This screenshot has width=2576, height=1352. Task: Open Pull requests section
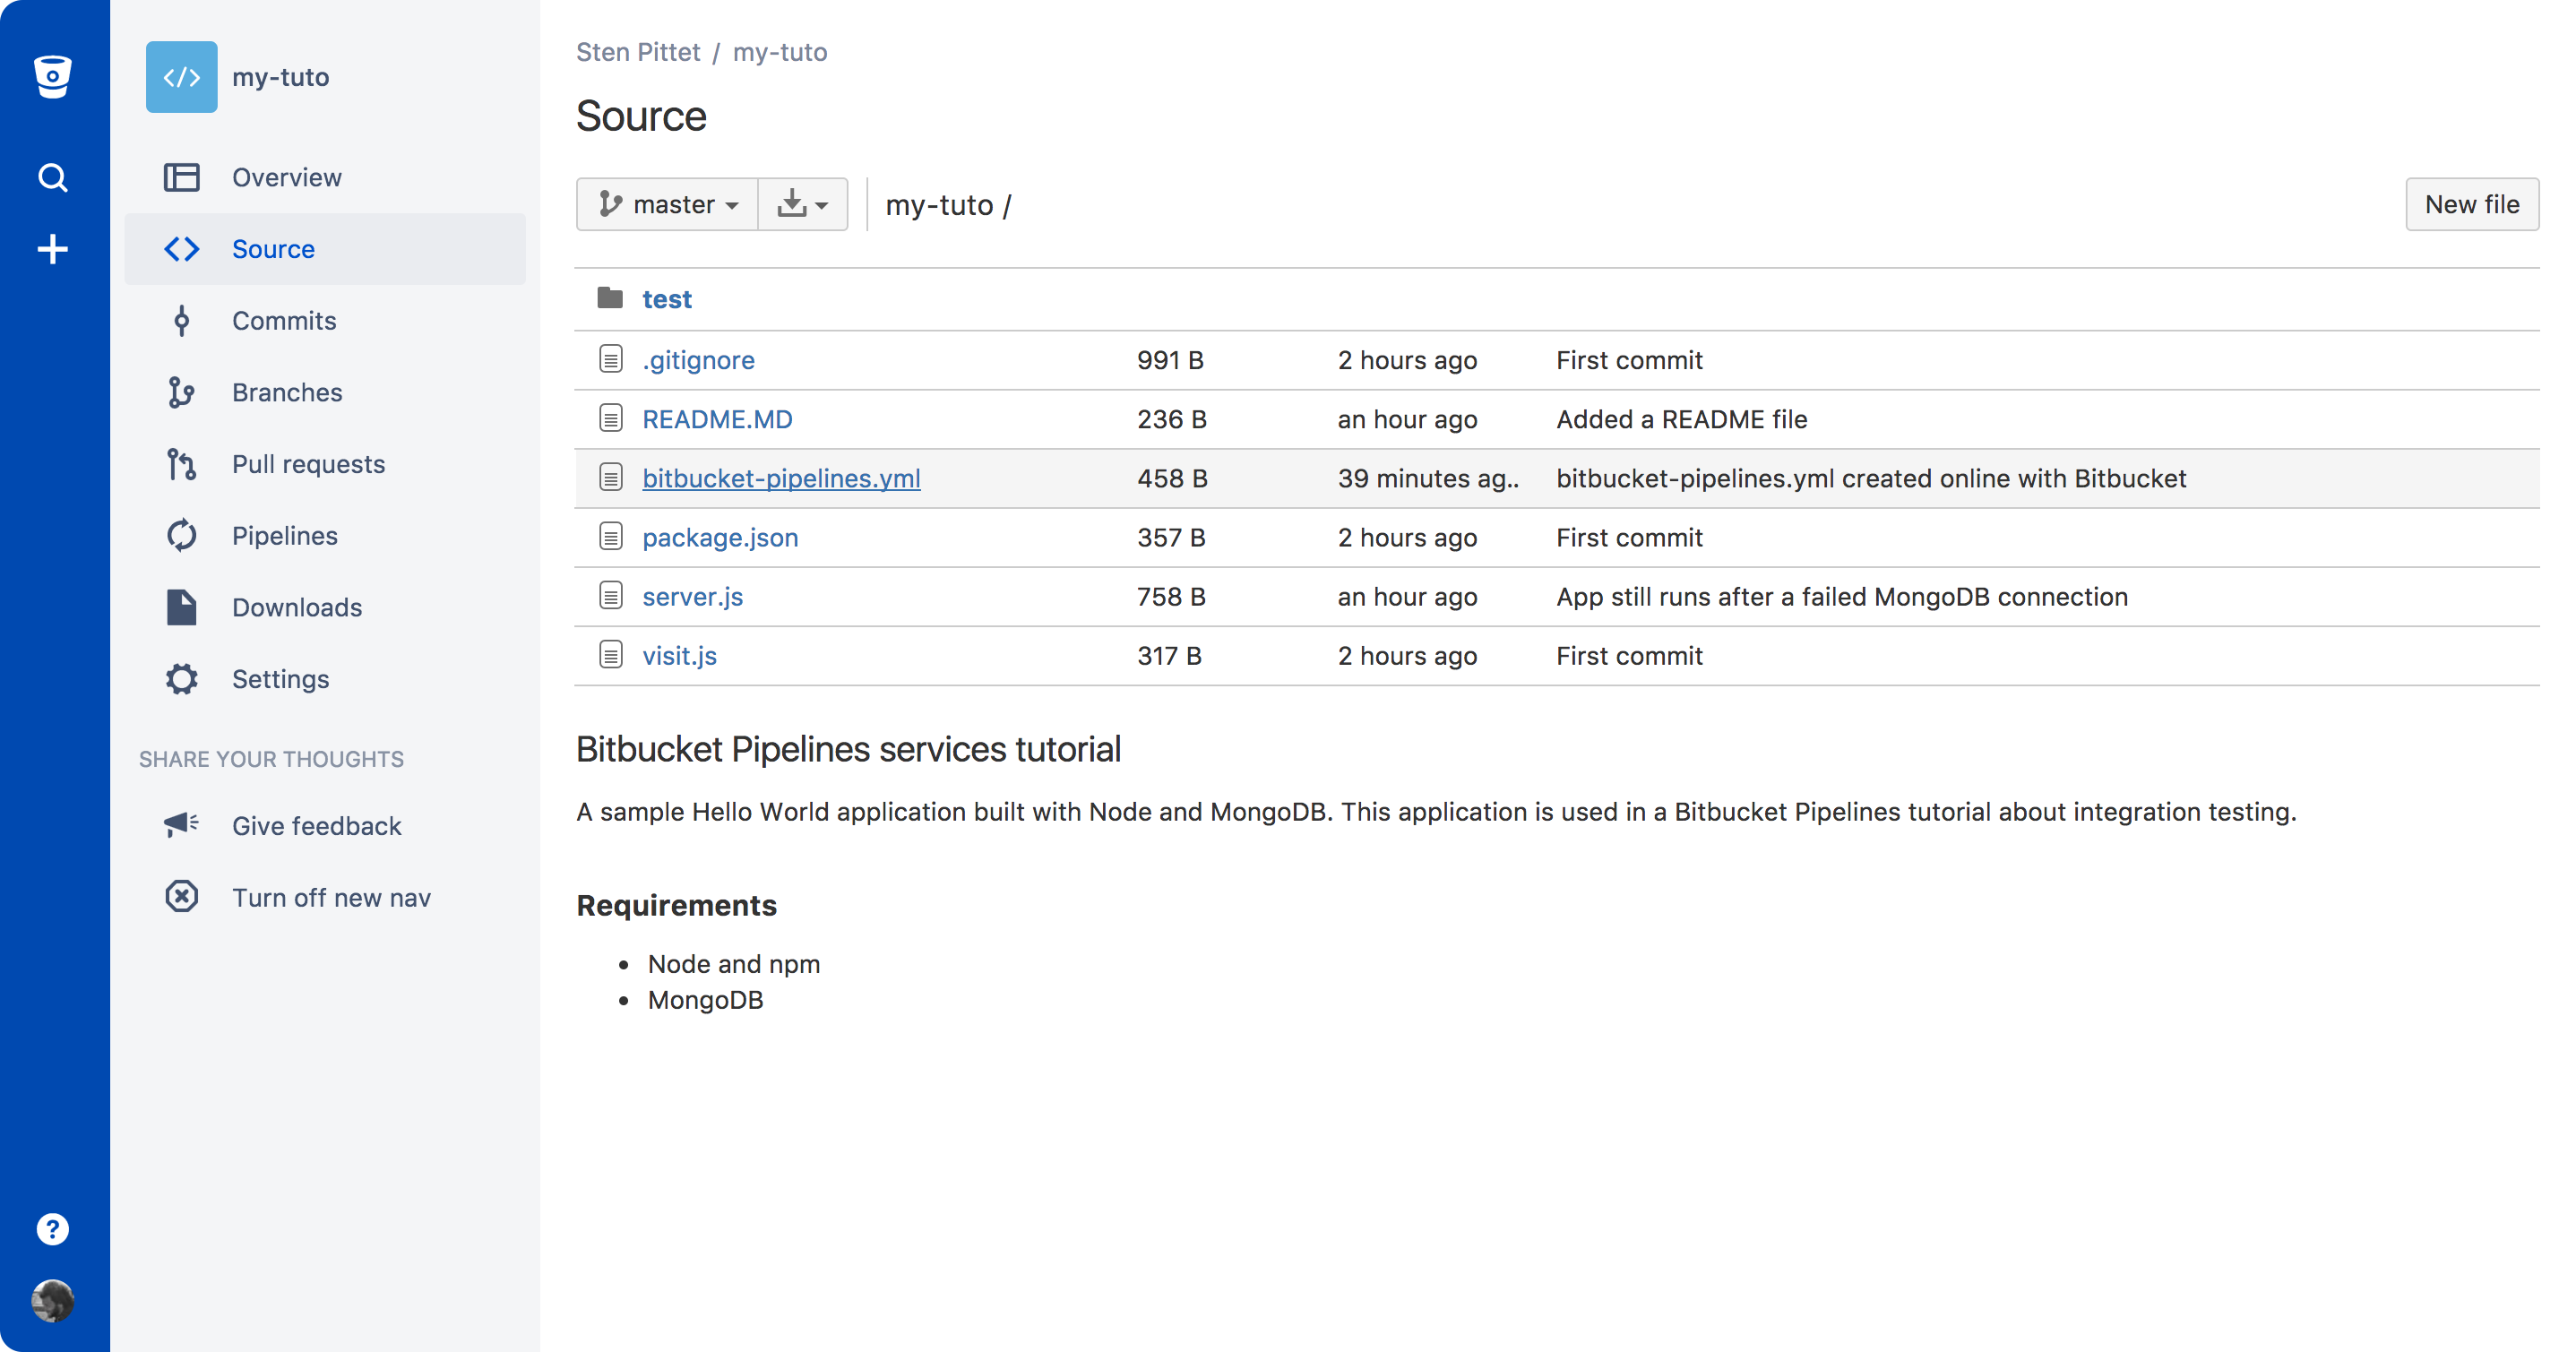coord(307,464)
